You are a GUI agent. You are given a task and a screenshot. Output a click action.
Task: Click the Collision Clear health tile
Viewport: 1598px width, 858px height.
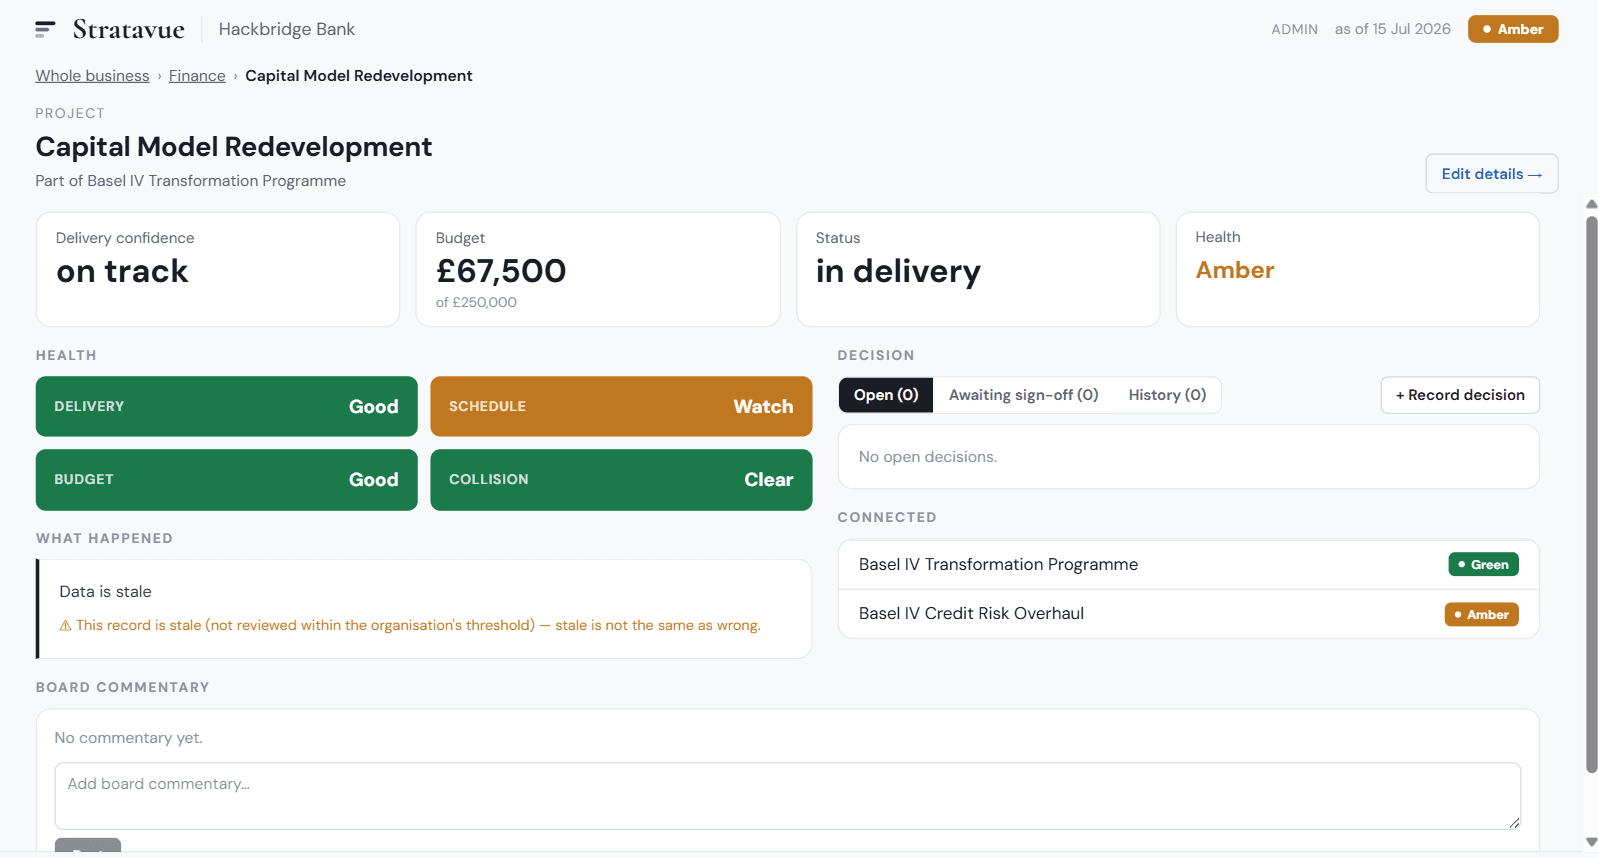click(621, 480)
